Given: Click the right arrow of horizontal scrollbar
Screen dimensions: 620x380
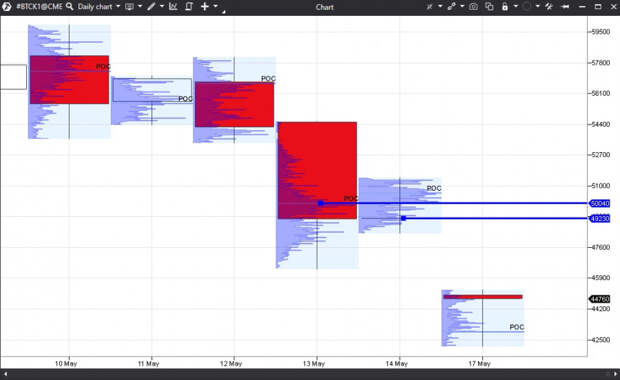Looking at the screenshot, I should click(615, 374).
